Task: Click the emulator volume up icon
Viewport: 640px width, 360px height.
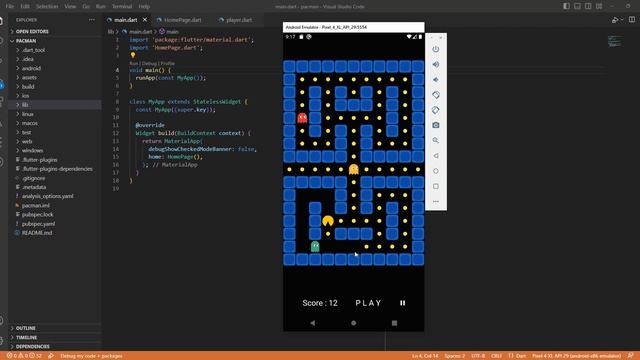Action: [x=436, y=64]
